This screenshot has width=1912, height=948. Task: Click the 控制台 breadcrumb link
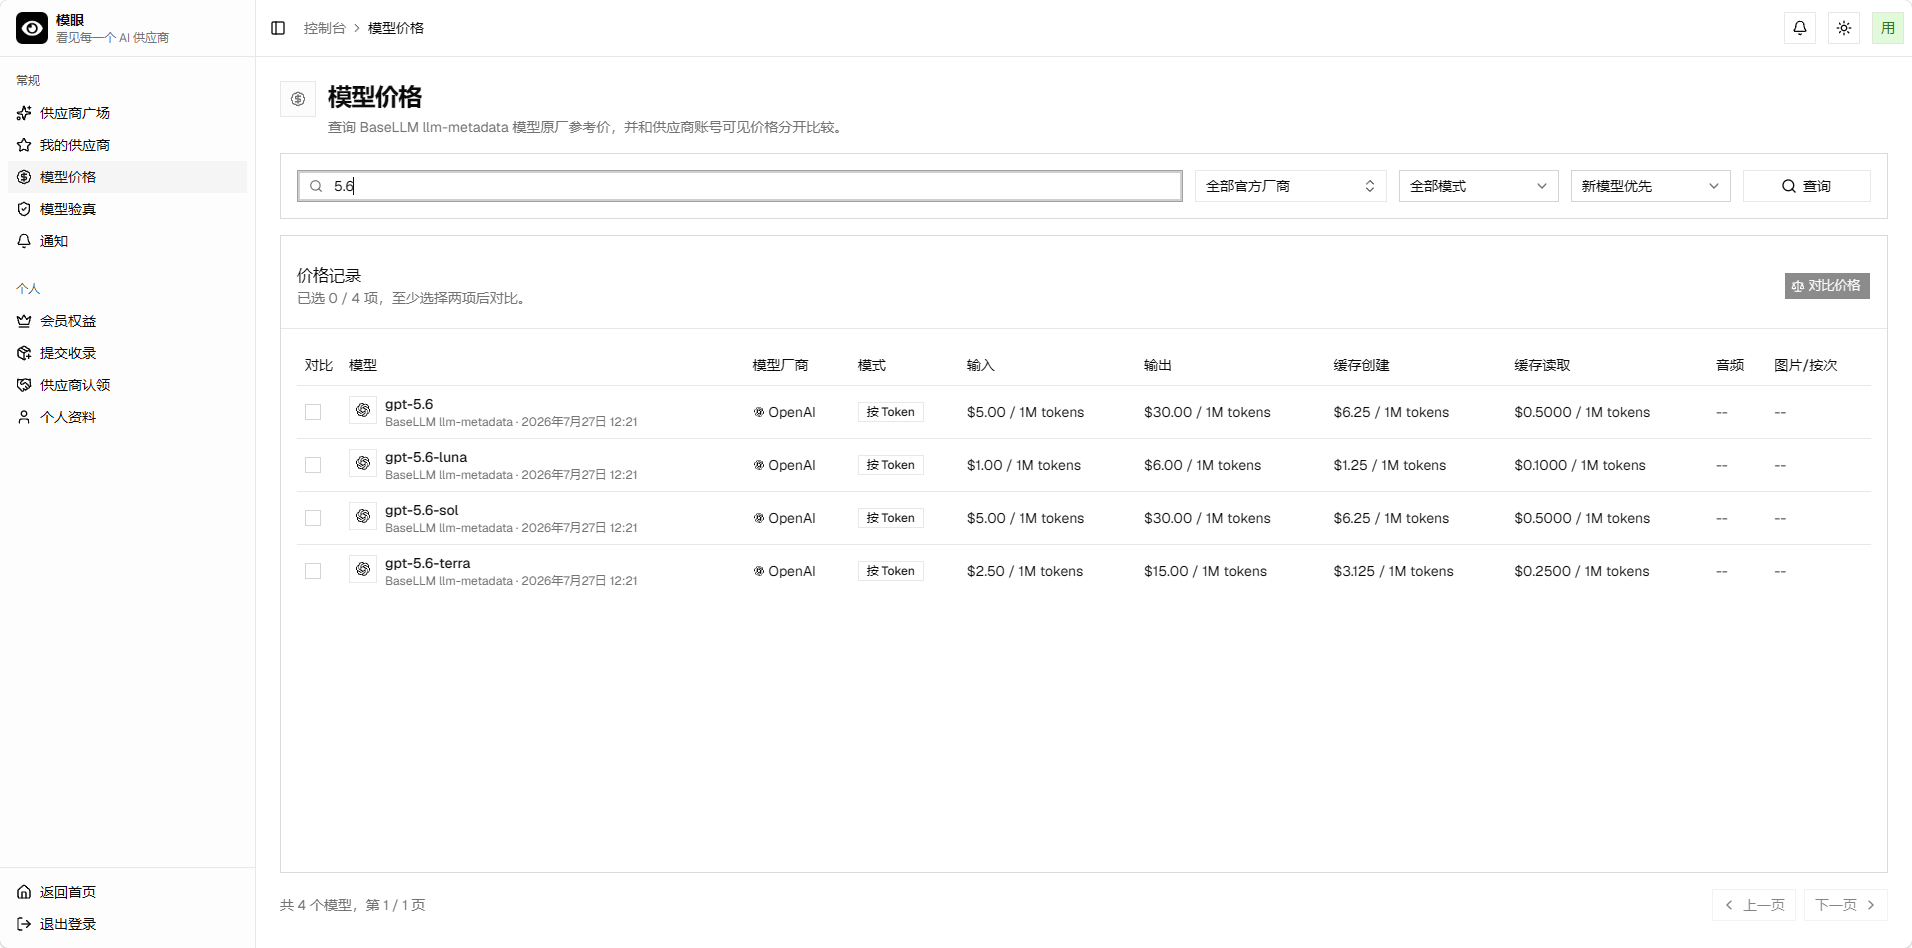point(324,28)
